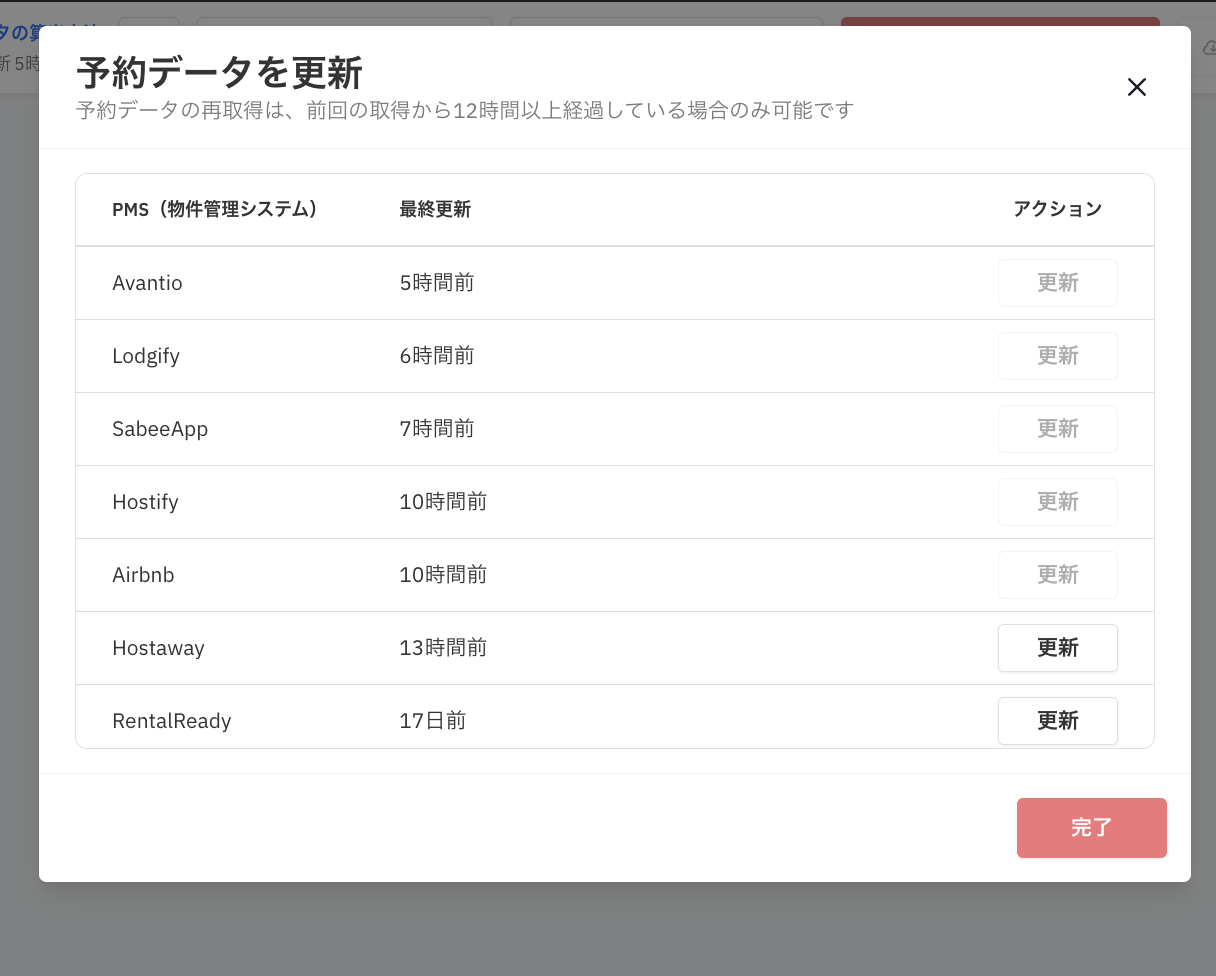Click disabled 更新 button for Hostify
This screenshot has height=976, width=1216.
1058,502
